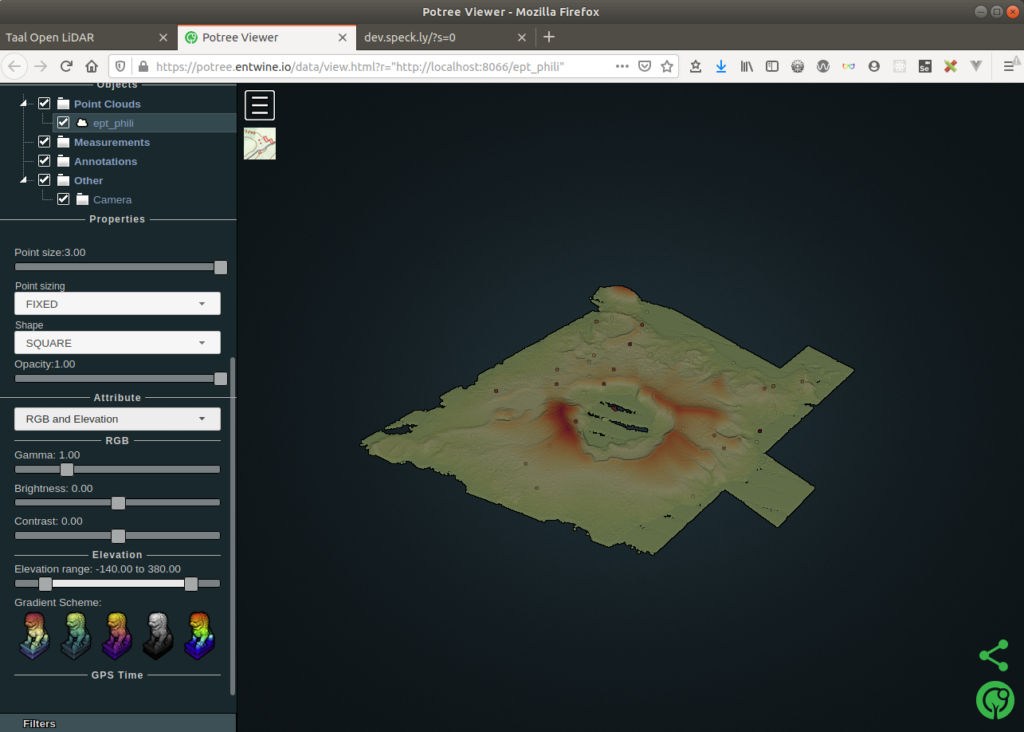Select the rainbow-red gradient scheme lion
1024x732 pixels.
coord(35,635)
